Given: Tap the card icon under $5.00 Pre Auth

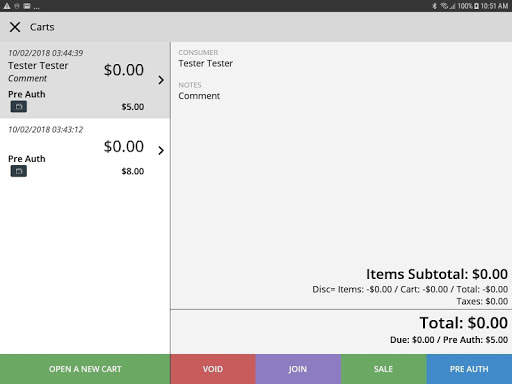Looking at the screenshot, I should tap(19, 107).
